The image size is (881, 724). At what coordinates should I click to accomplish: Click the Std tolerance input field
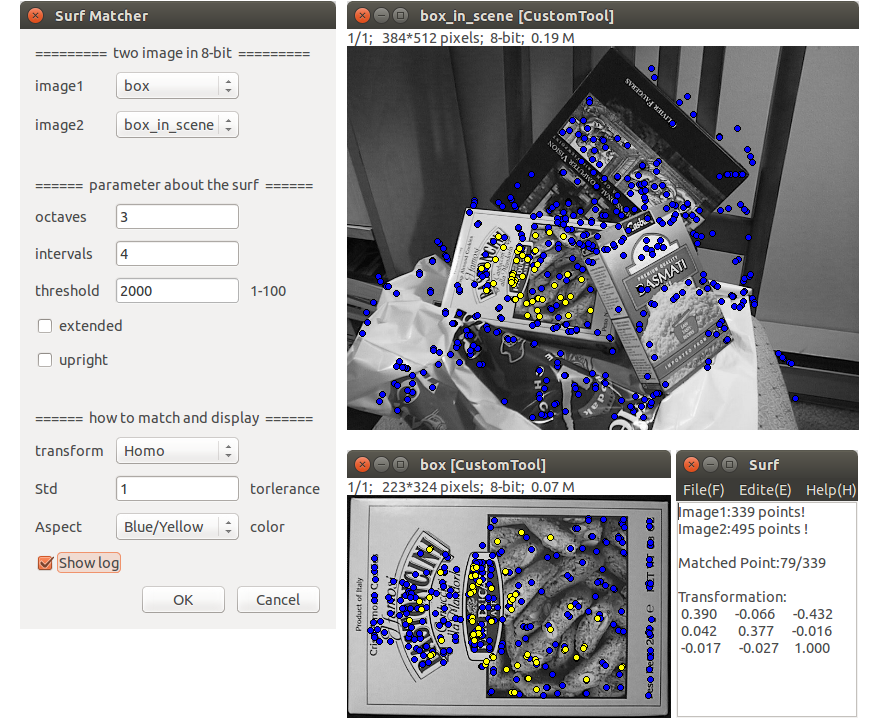[x=177, y=489]
